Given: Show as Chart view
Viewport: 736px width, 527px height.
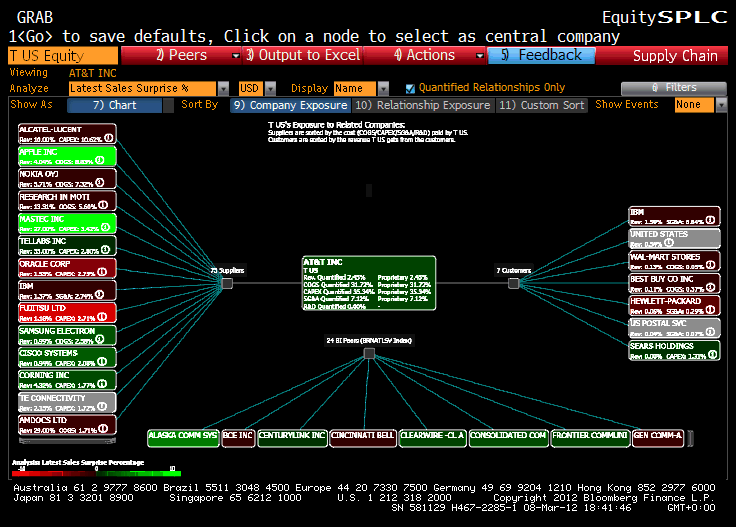Looking at the screenshot, I should click(x=115, y=105).
